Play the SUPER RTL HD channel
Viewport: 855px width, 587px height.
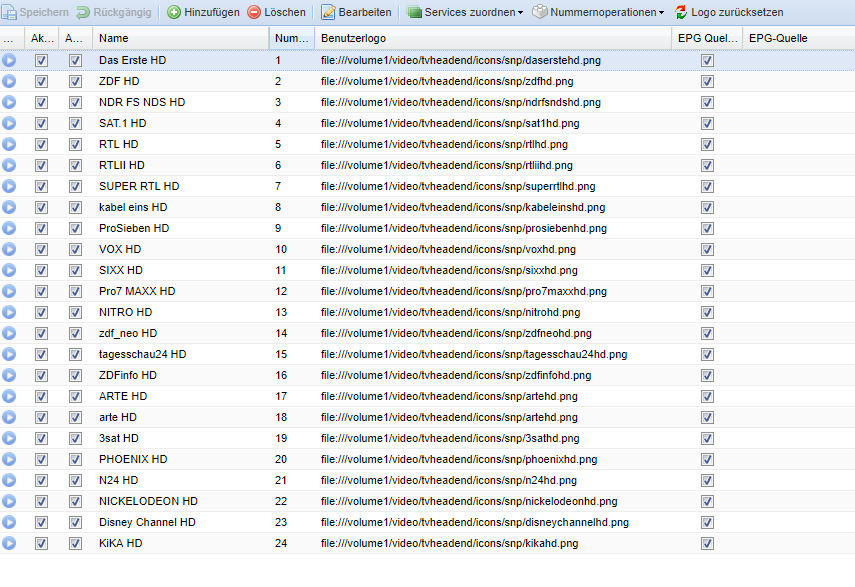(9, 186)
